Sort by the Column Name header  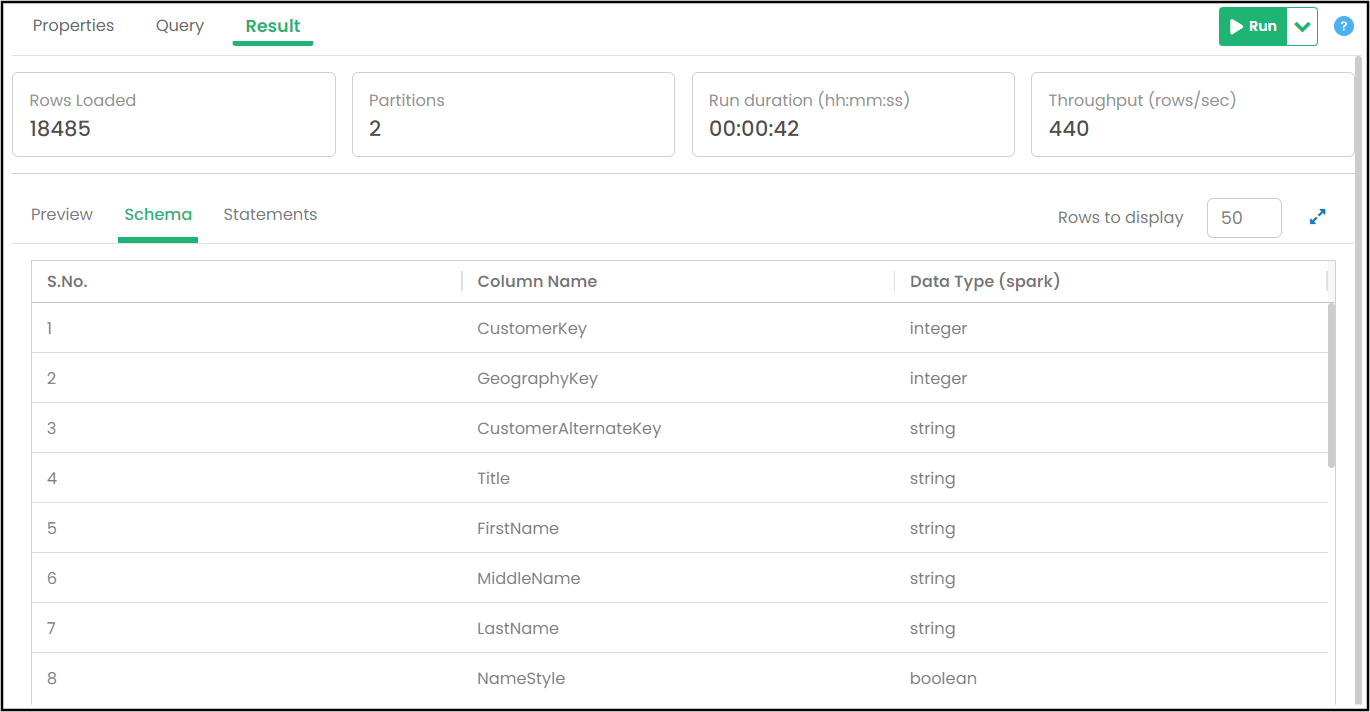(x=537, y=282)
